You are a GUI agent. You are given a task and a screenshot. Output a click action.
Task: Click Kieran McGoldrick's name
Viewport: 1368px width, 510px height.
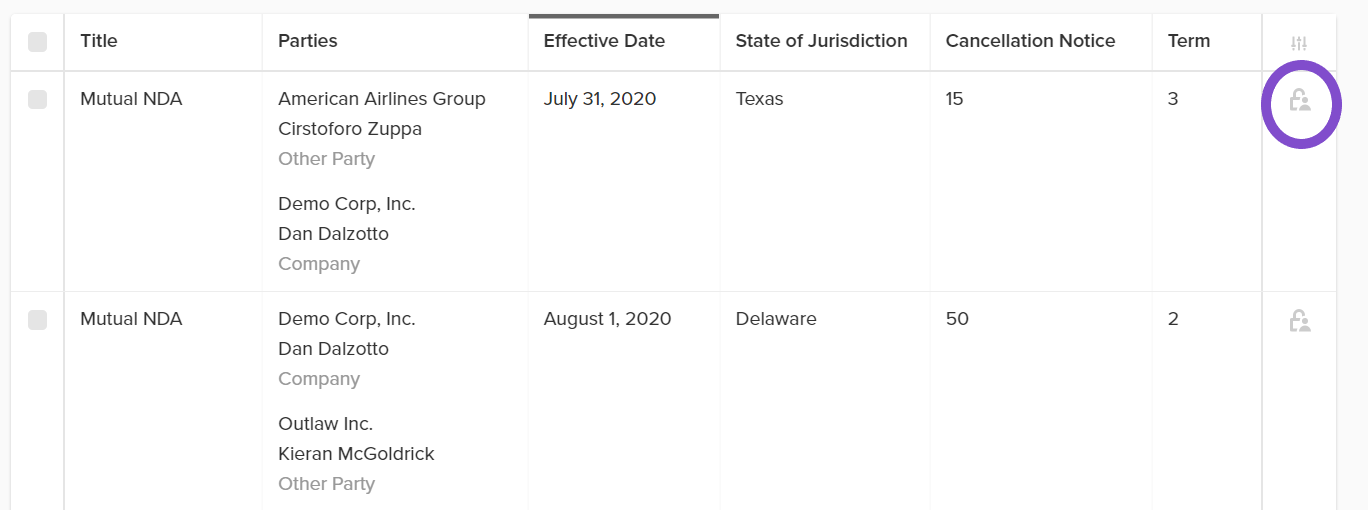pyautogui.click(x=356, y=454)
